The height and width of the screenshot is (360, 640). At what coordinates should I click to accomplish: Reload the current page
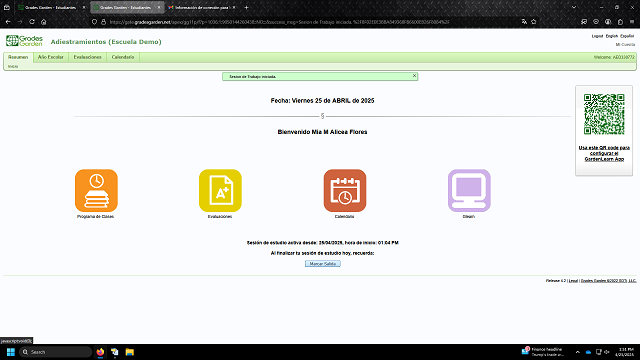click(x=32, y=22)
